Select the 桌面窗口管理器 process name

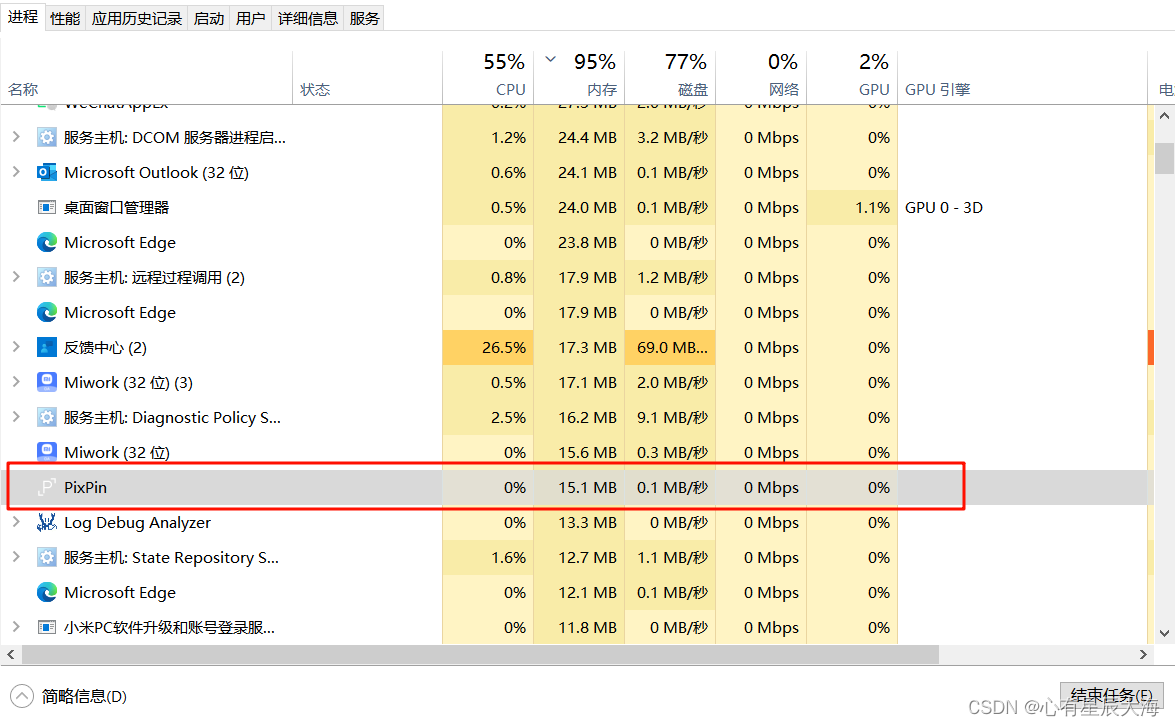[x=116, y=208]
